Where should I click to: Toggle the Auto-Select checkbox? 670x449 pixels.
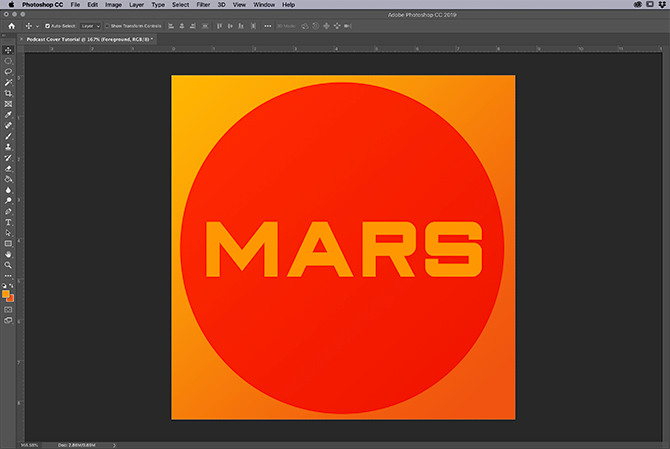click(48, 26)
